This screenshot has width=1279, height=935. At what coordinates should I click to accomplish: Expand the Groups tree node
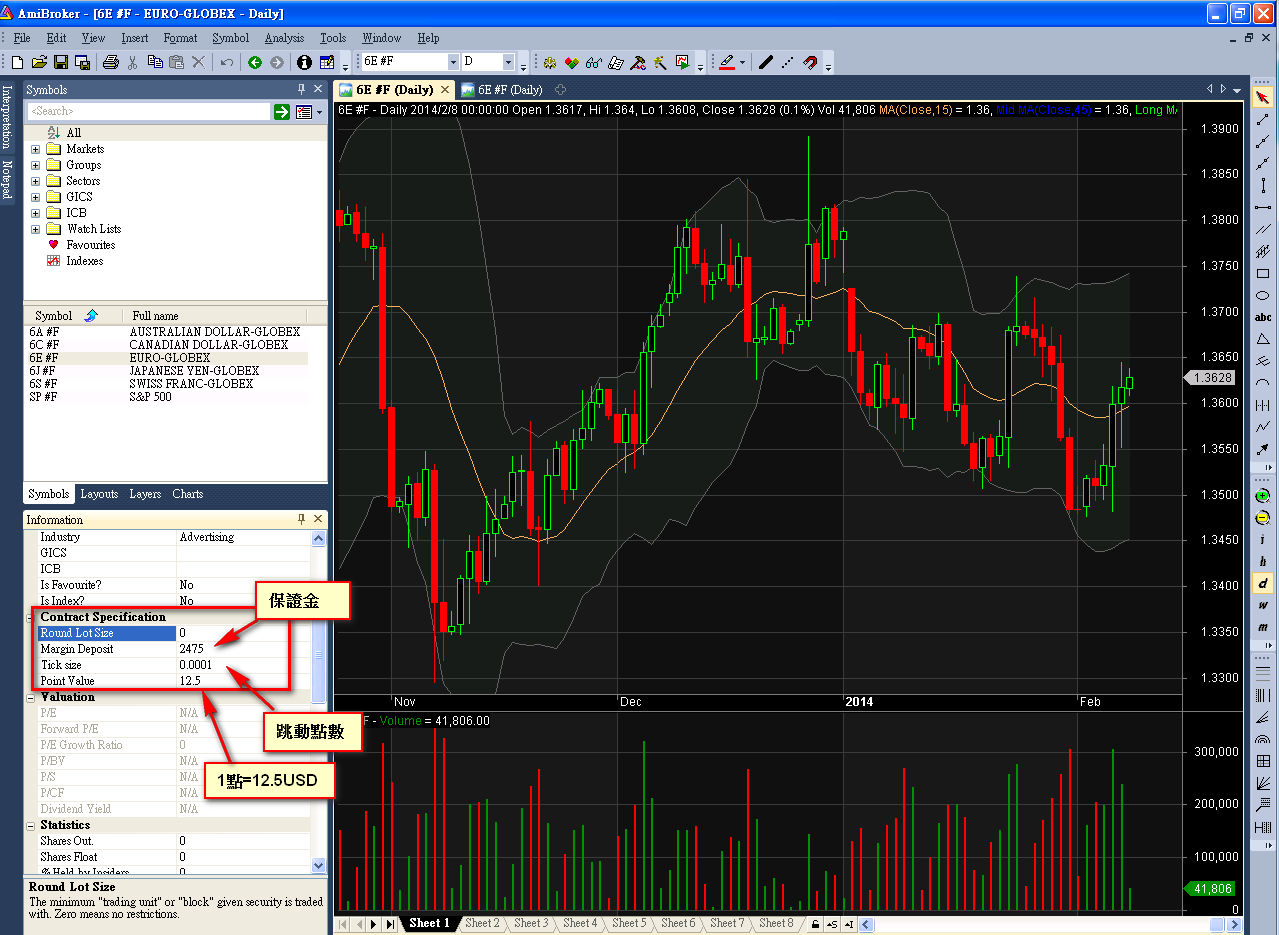(x=36, y=165)
